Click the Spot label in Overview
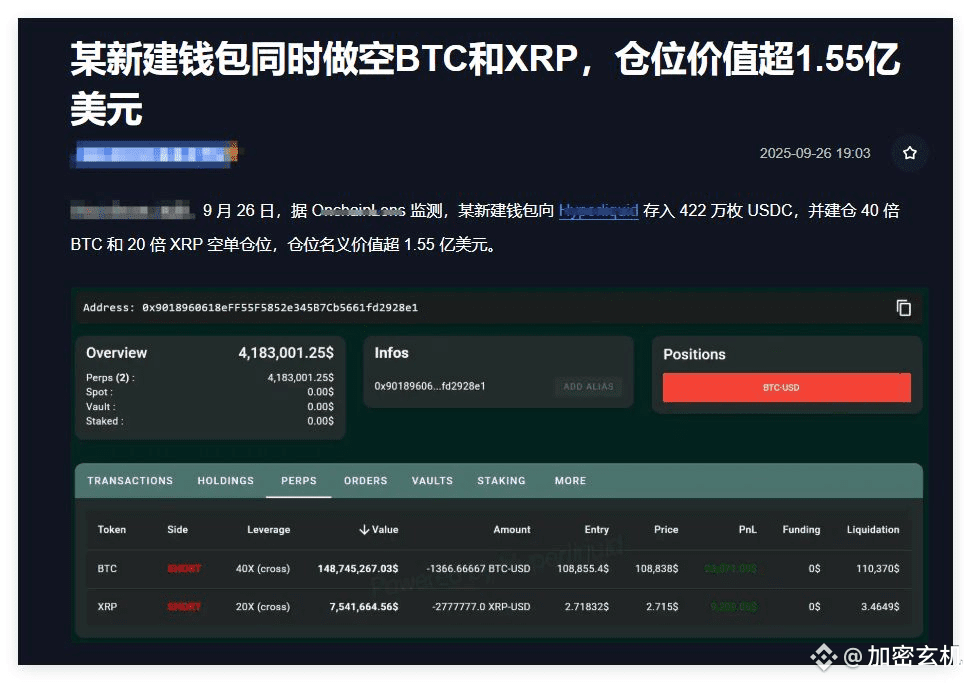The image size is (971, 683). pos(99,392)
